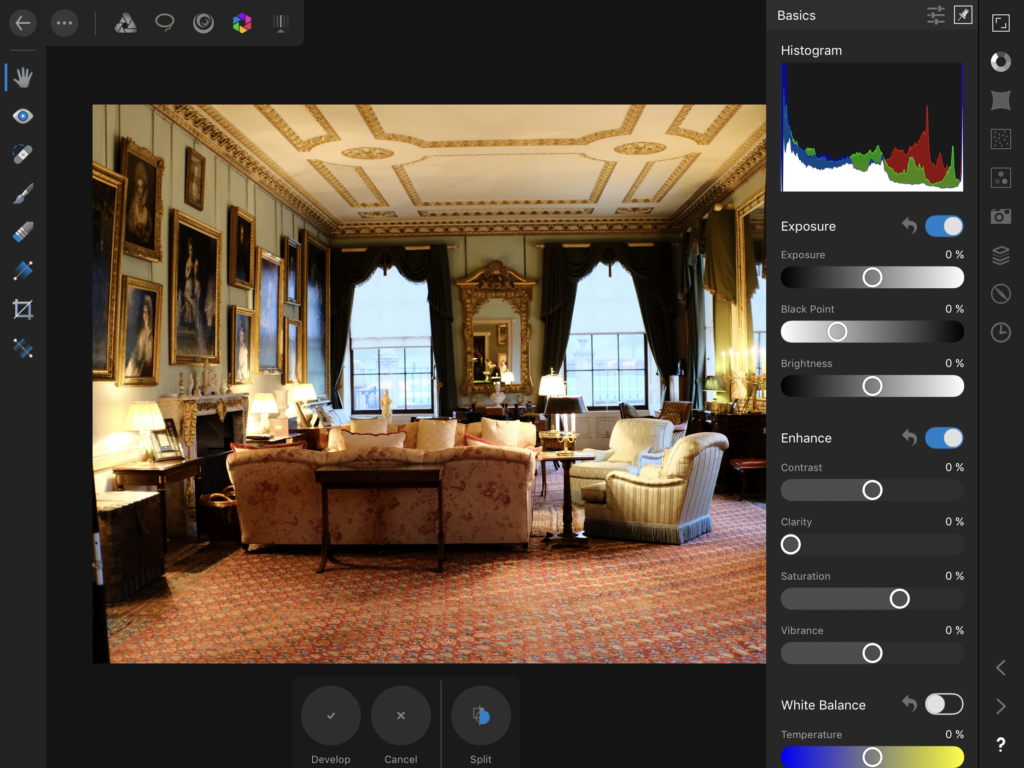
Task: Select the Red Eye Removal tool
Action: 23,116
